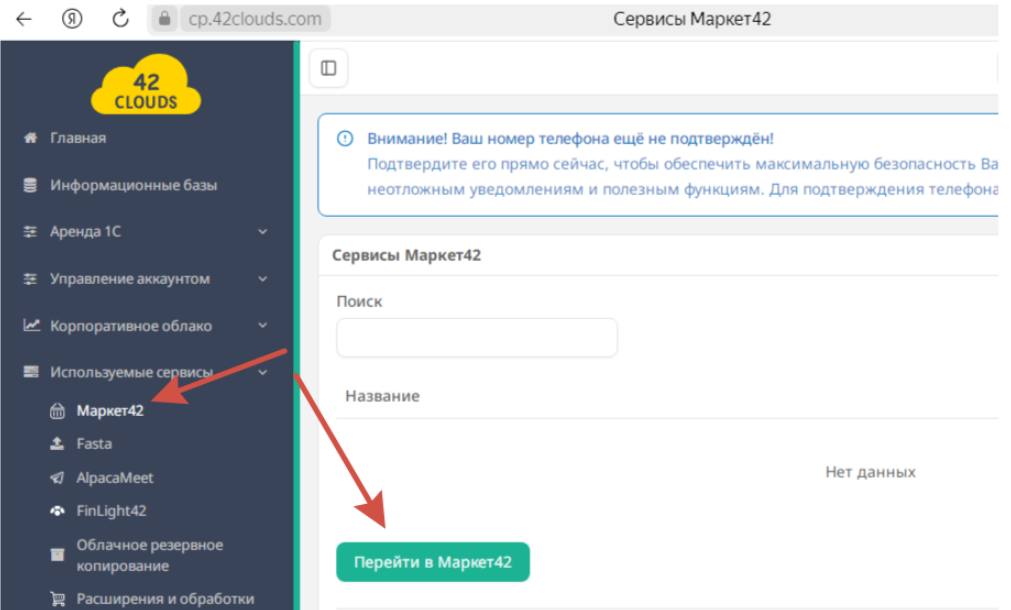
Task: Select Управление аккаунтом menu label
Action: point(130,279)
